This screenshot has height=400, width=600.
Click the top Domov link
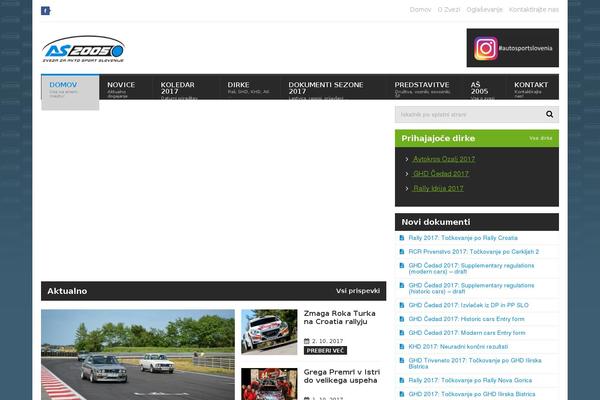(x=420, y=10)
